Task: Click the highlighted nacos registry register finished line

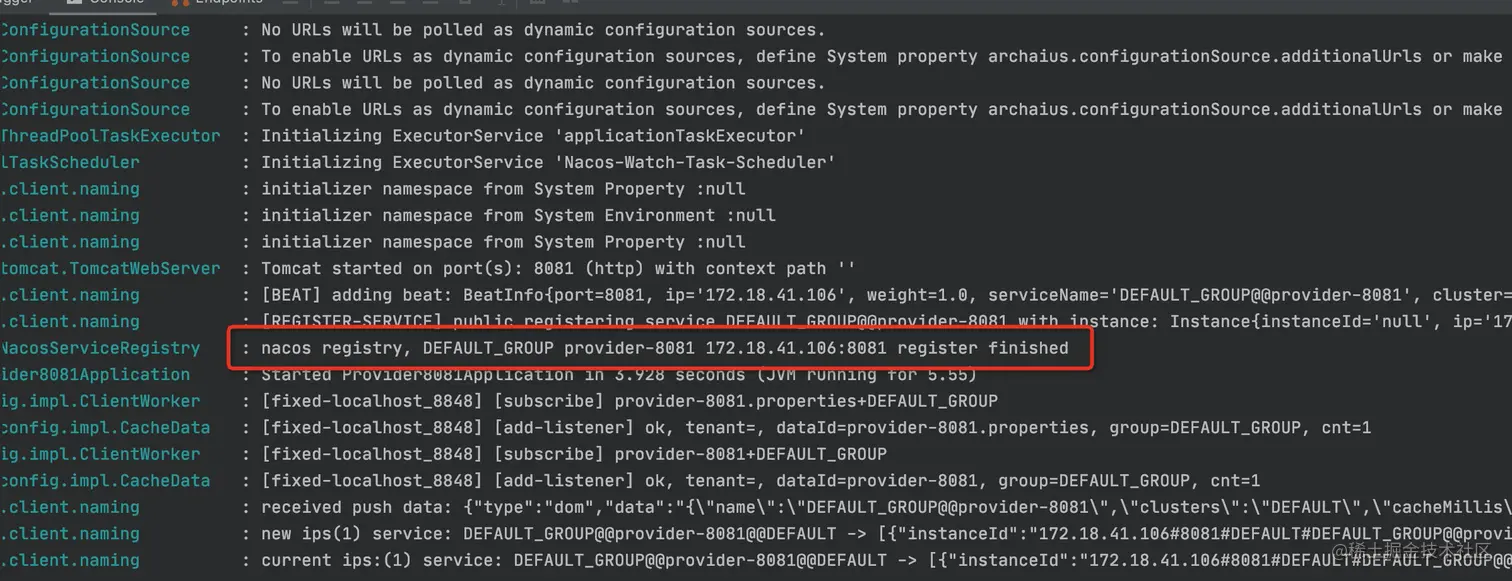Action: click(664, 348)
